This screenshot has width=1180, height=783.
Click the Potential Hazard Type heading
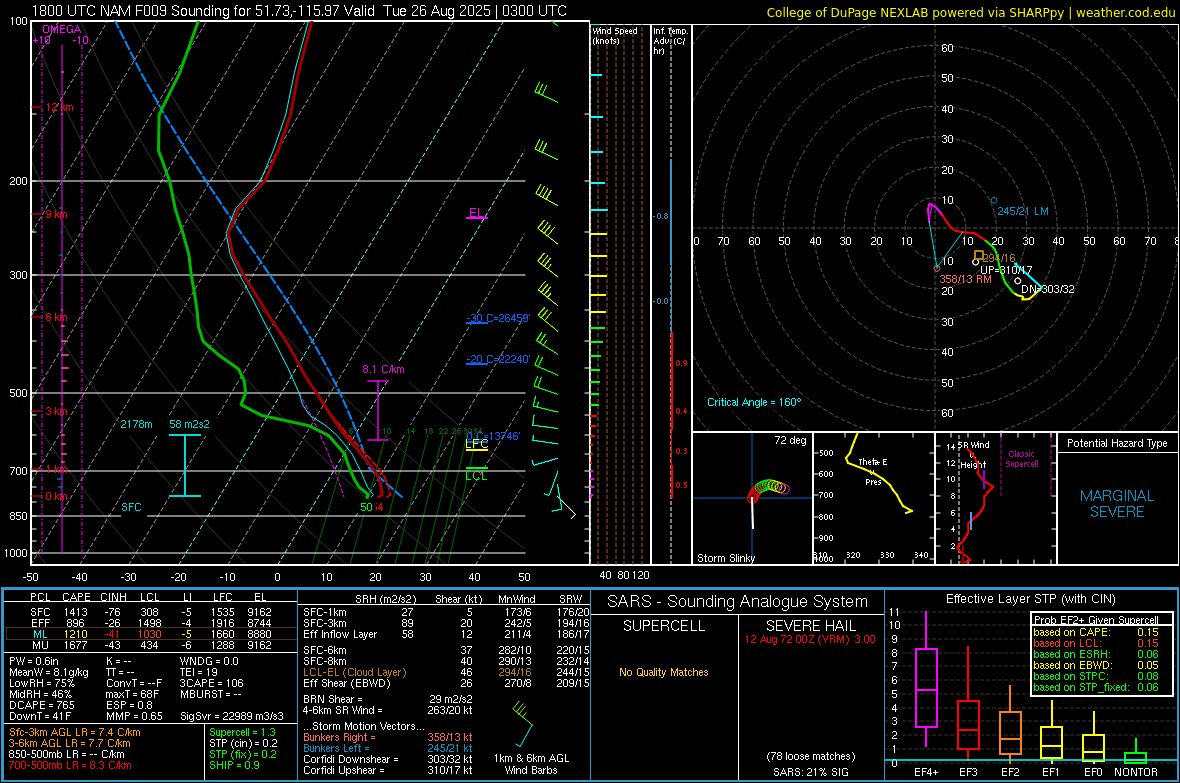click(1117, 443)
